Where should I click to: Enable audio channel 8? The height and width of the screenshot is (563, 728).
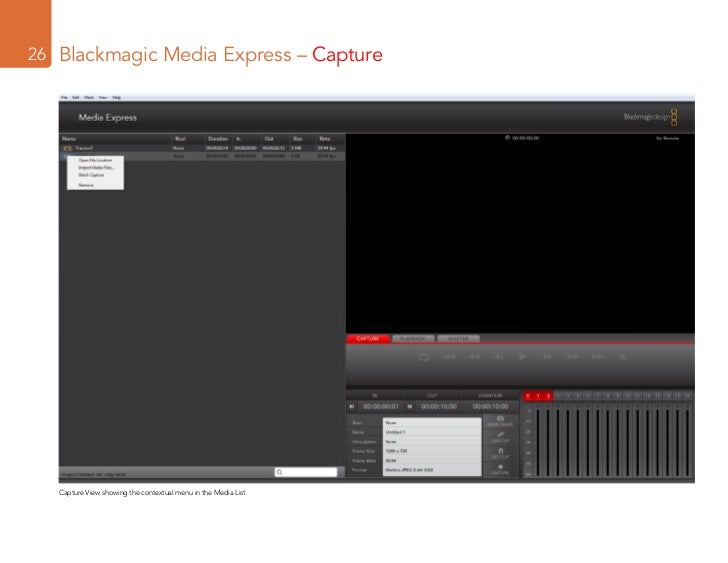[608, 396]
